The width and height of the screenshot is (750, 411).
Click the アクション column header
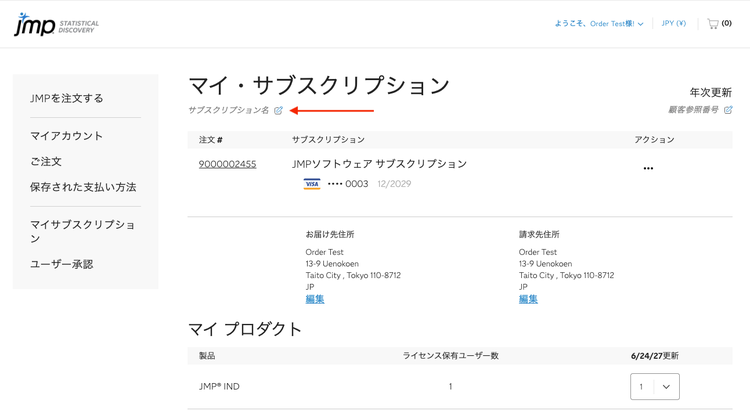point(654,140)
